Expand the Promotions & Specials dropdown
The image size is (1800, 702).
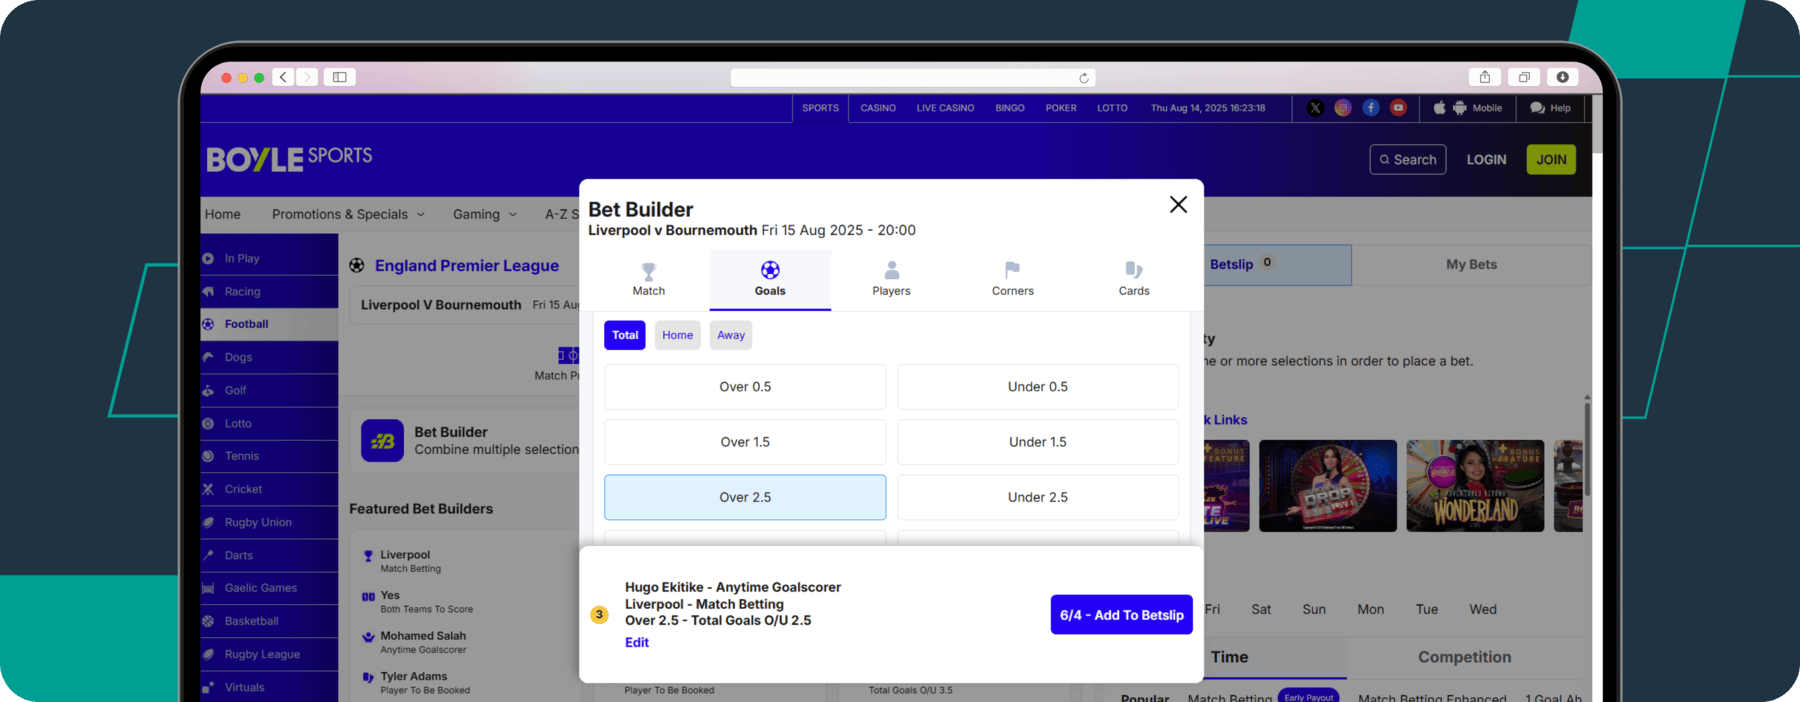tap(348, 214)
